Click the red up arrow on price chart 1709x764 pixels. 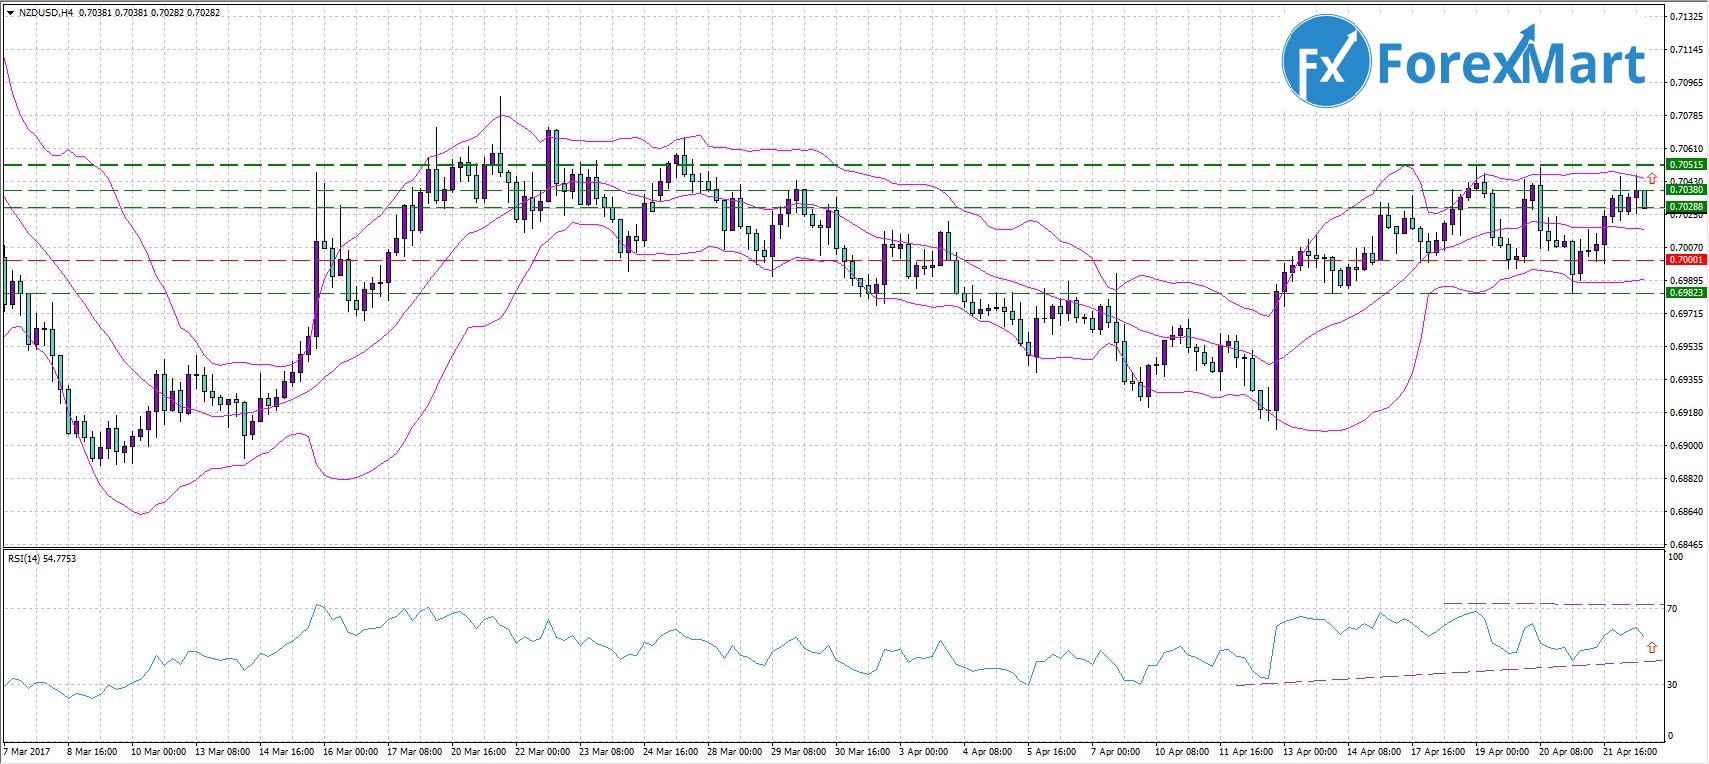point(1651,178)
